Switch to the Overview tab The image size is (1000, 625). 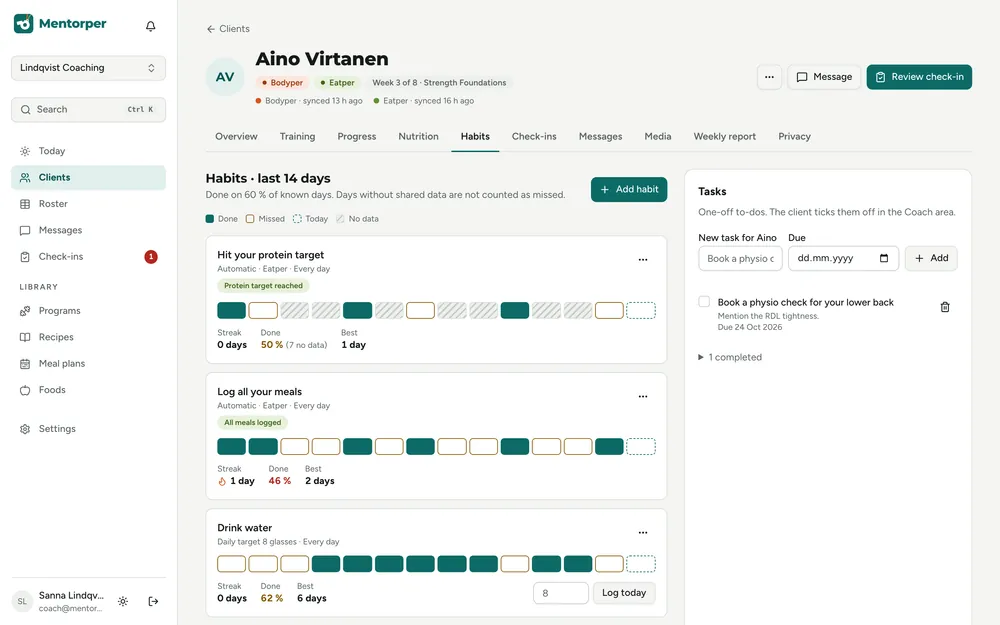coord(236,136)
